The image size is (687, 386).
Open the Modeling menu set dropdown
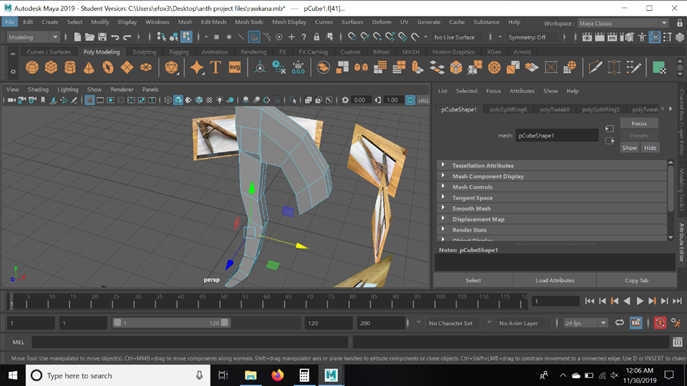(33, 37)
